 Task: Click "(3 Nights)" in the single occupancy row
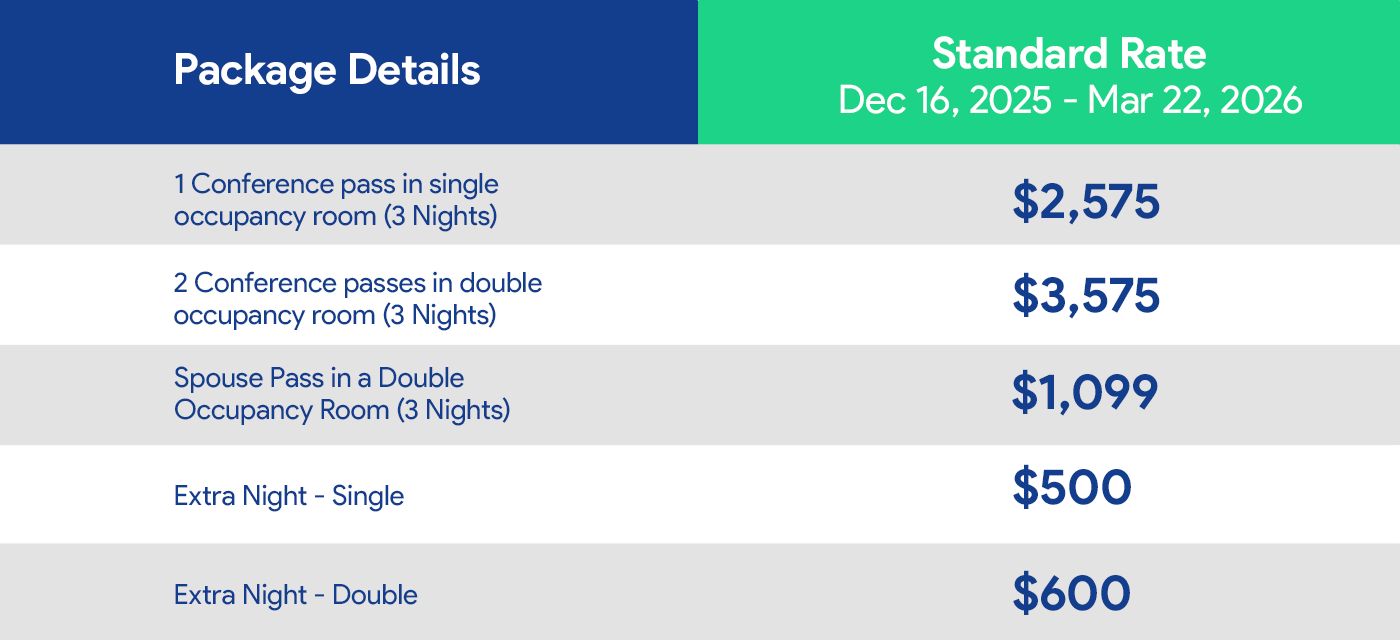coord(440,216)
